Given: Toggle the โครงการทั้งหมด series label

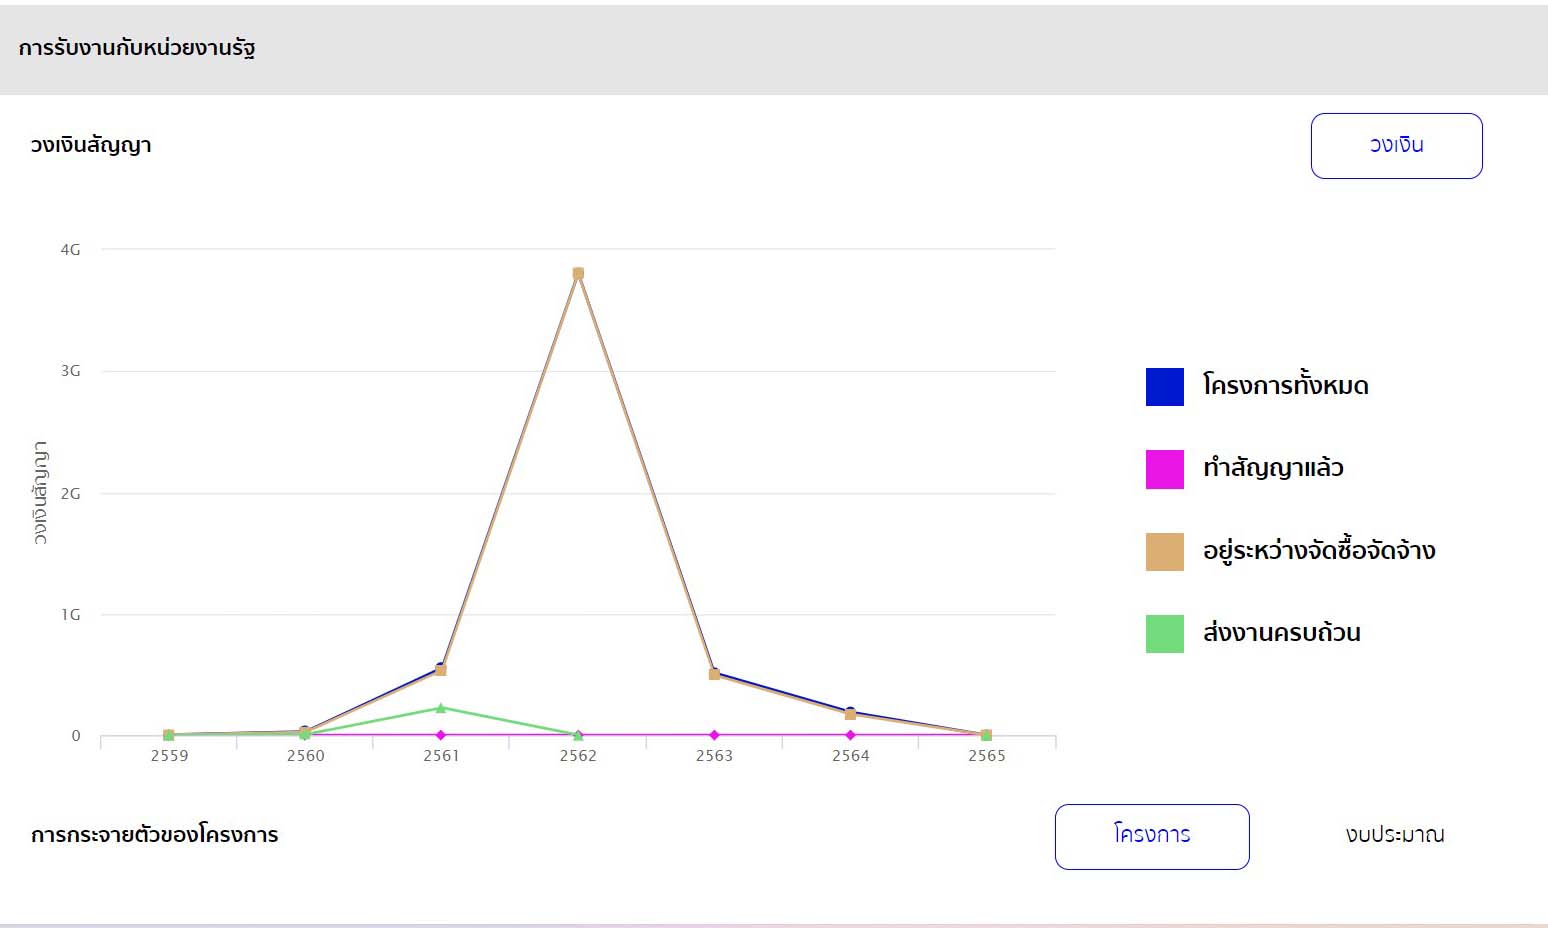Looking at the screenshot, I should [x=1285, y=386].
